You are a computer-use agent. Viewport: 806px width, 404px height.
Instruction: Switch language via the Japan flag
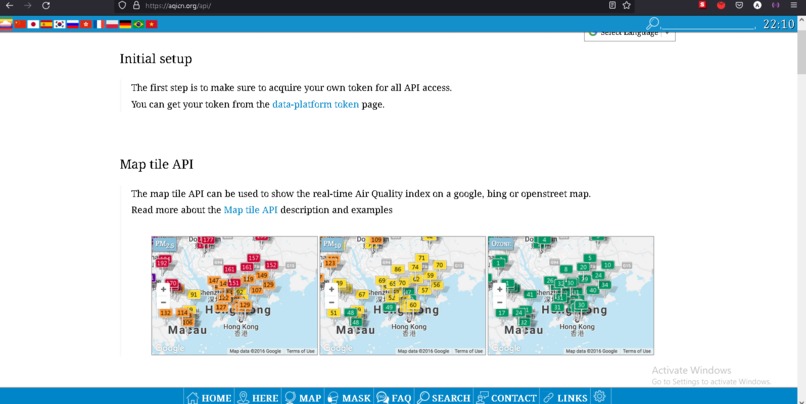pyautogui.click(x=33, y=24)
